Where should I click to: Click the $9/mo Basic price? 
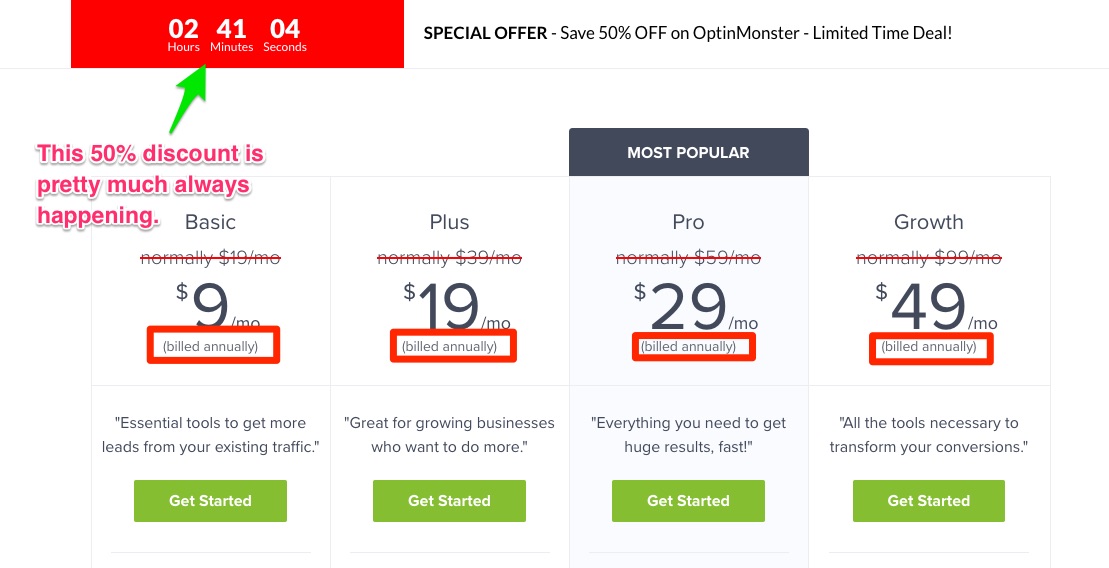[x=218, y=306]
